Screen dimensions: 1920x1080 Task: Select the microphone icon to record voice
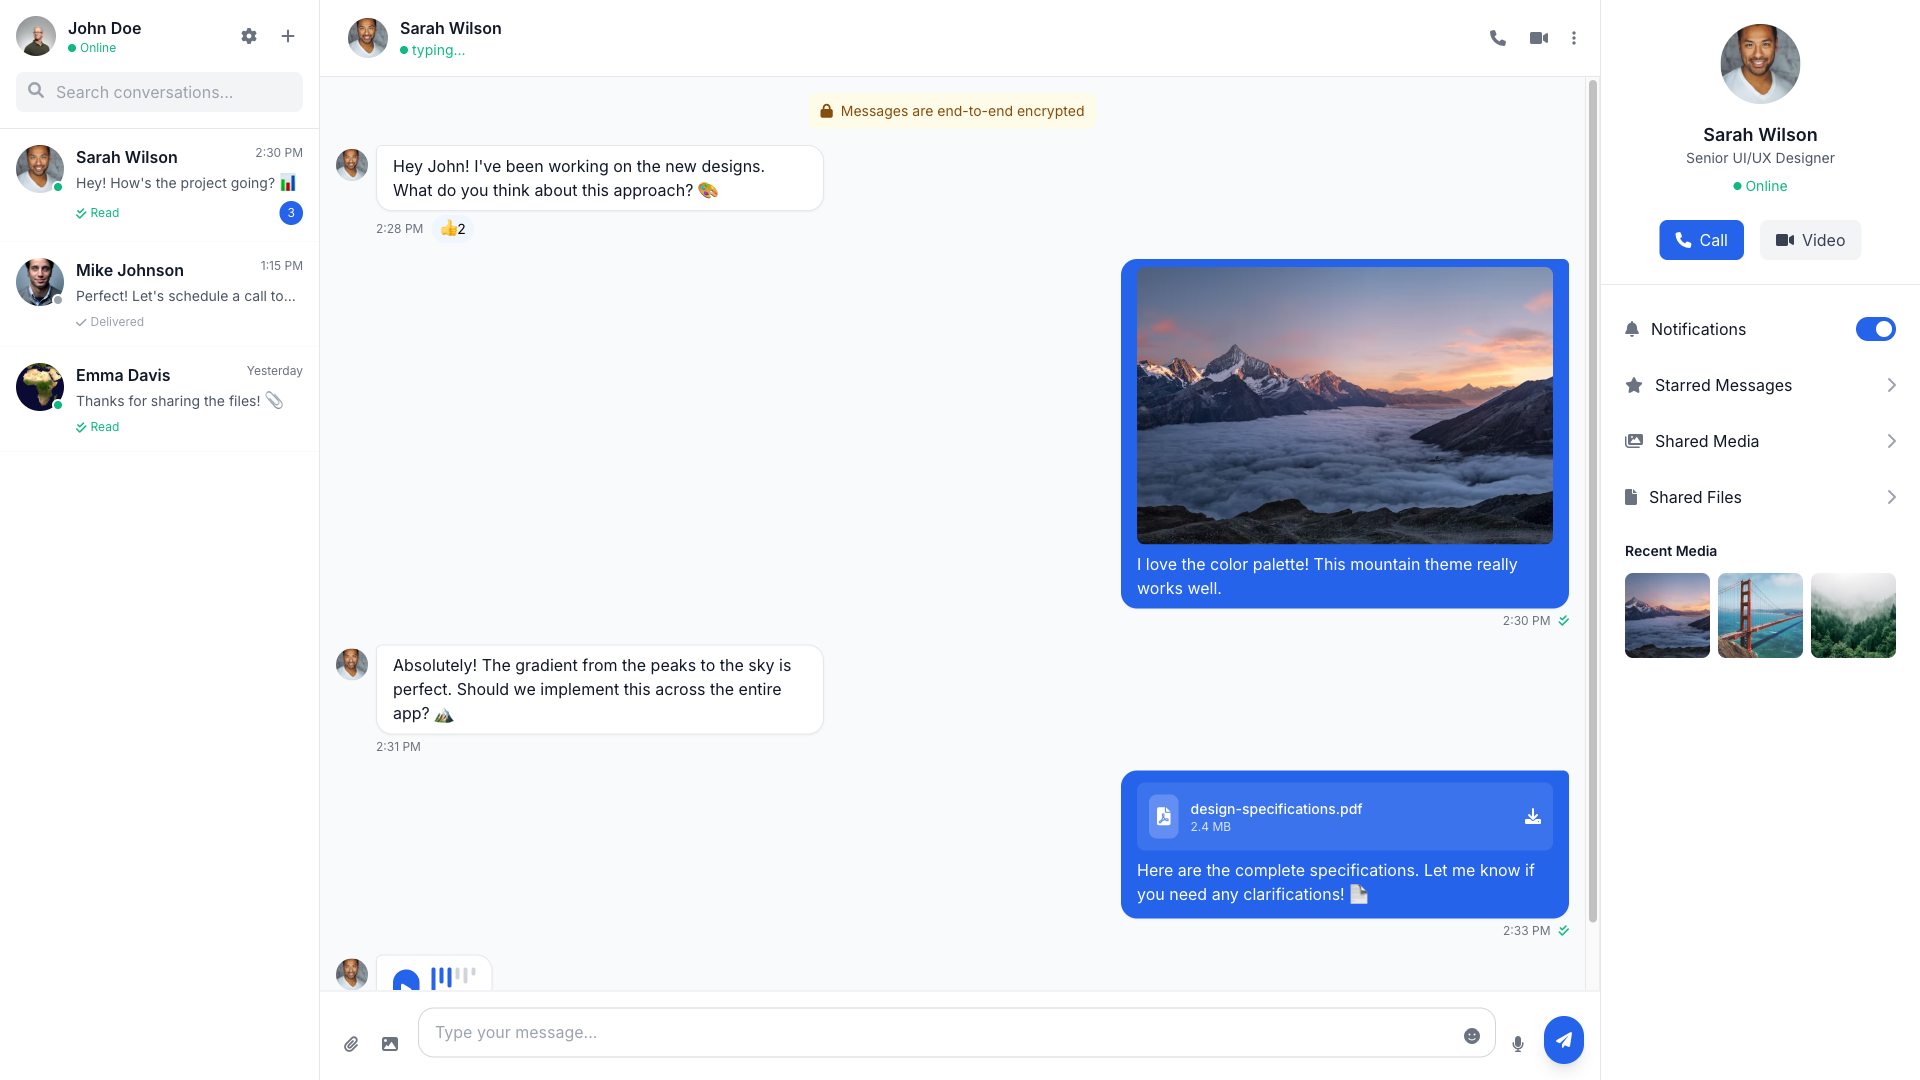point(1517,1043)
